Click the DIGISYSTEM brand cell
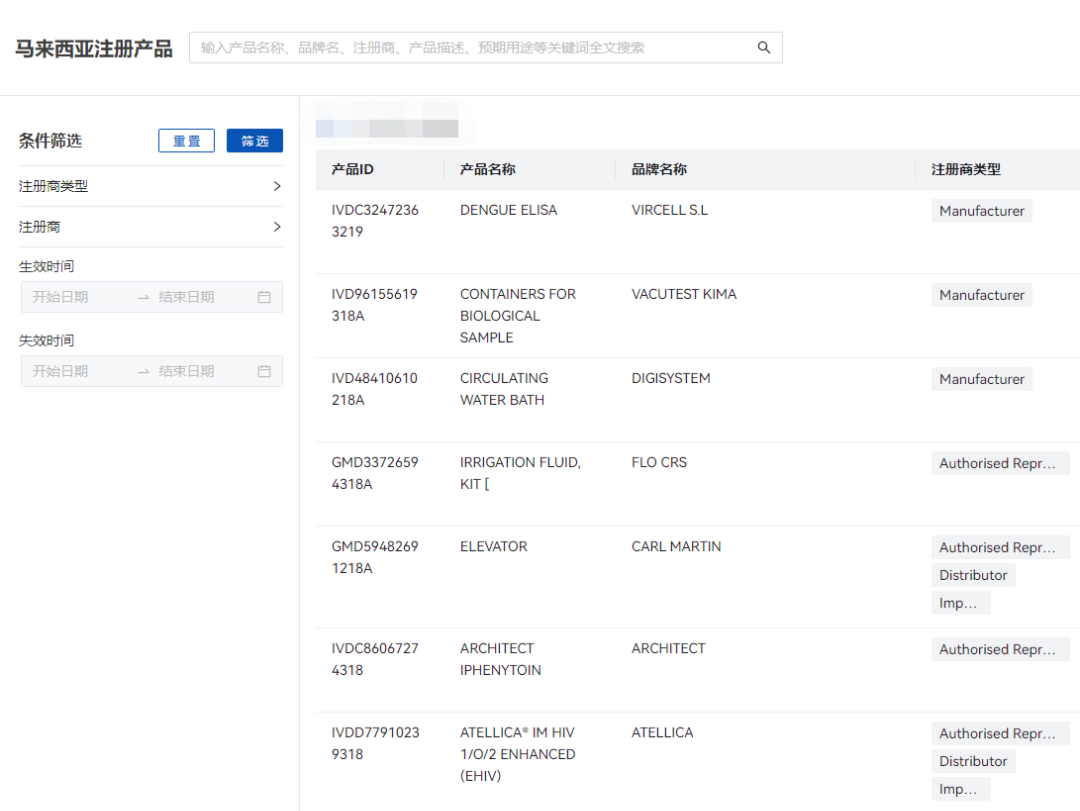The height and width of the screenshot is (811, 1080). pos(671,378)
